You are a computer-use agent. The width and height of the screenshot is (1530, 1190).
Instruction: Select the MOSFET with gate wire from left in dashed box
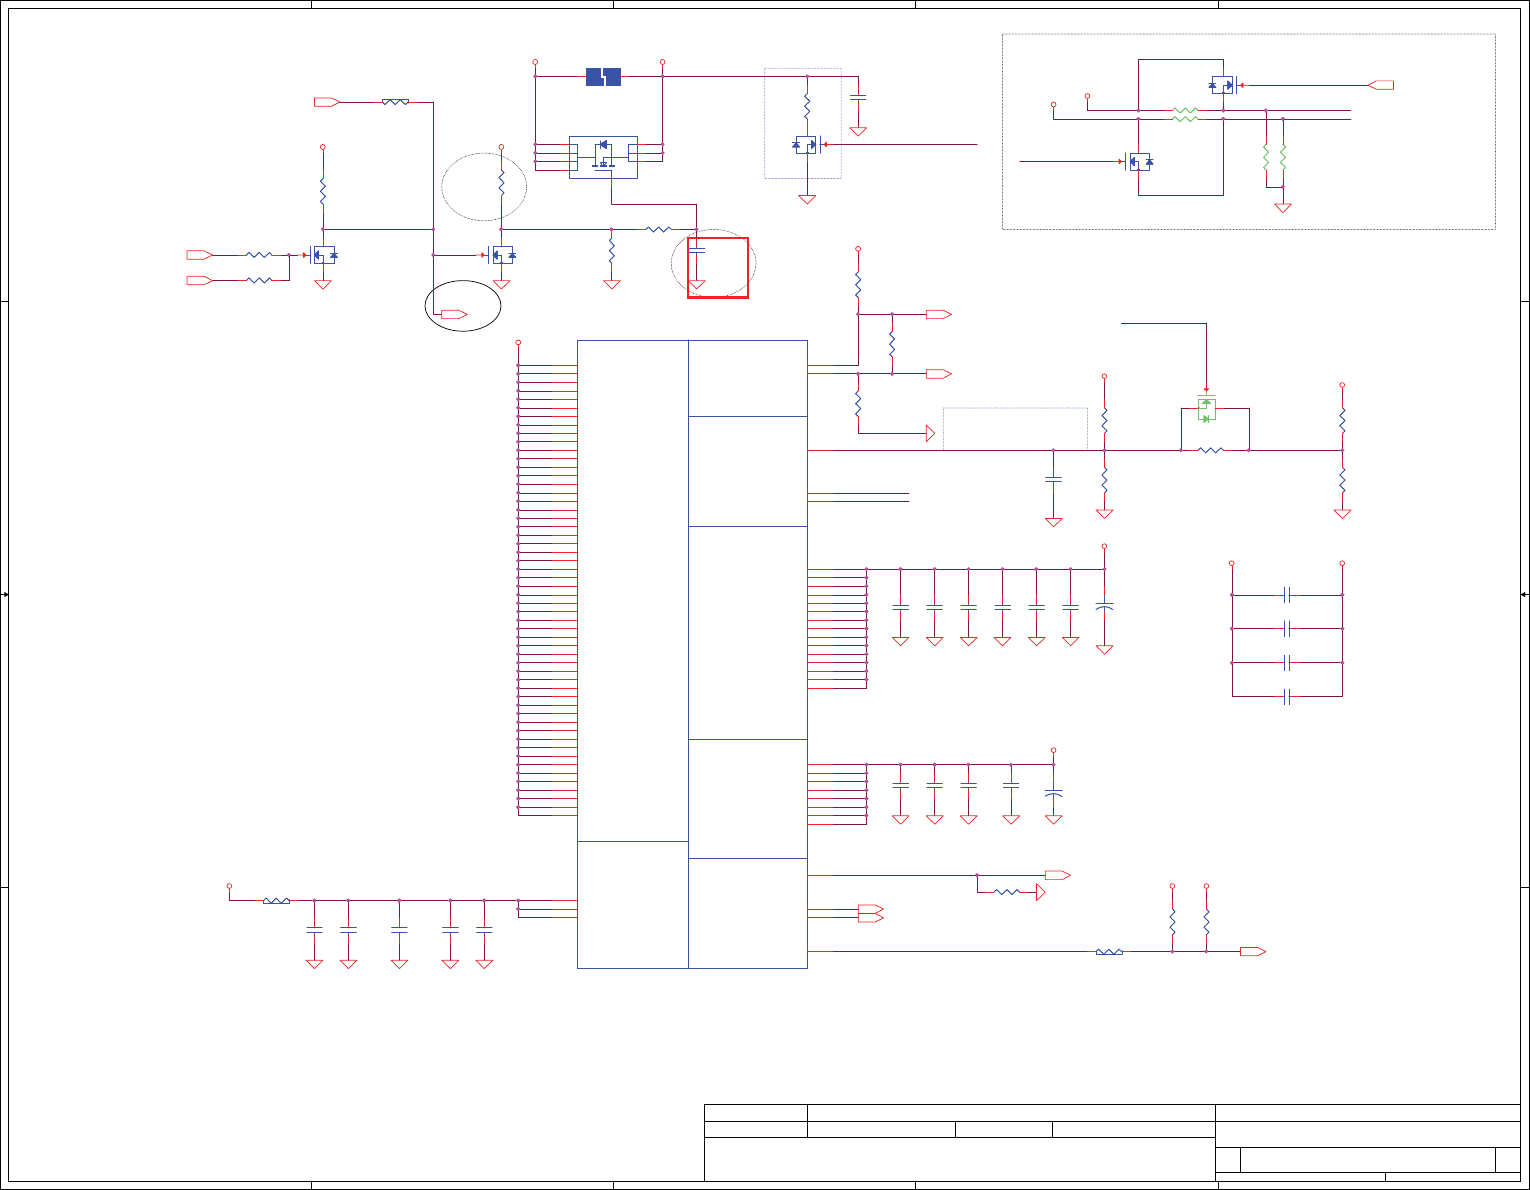[x=1138, y=161]
